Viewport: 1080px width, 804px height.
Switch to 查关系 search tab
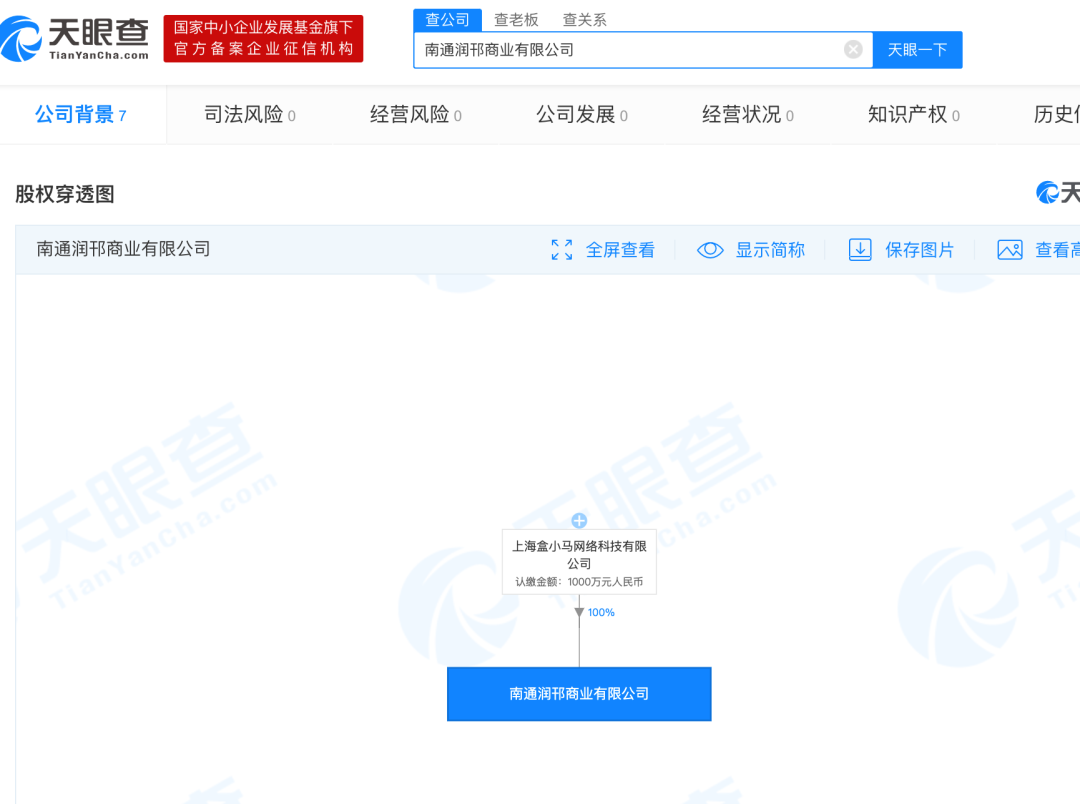pos(584,19)
